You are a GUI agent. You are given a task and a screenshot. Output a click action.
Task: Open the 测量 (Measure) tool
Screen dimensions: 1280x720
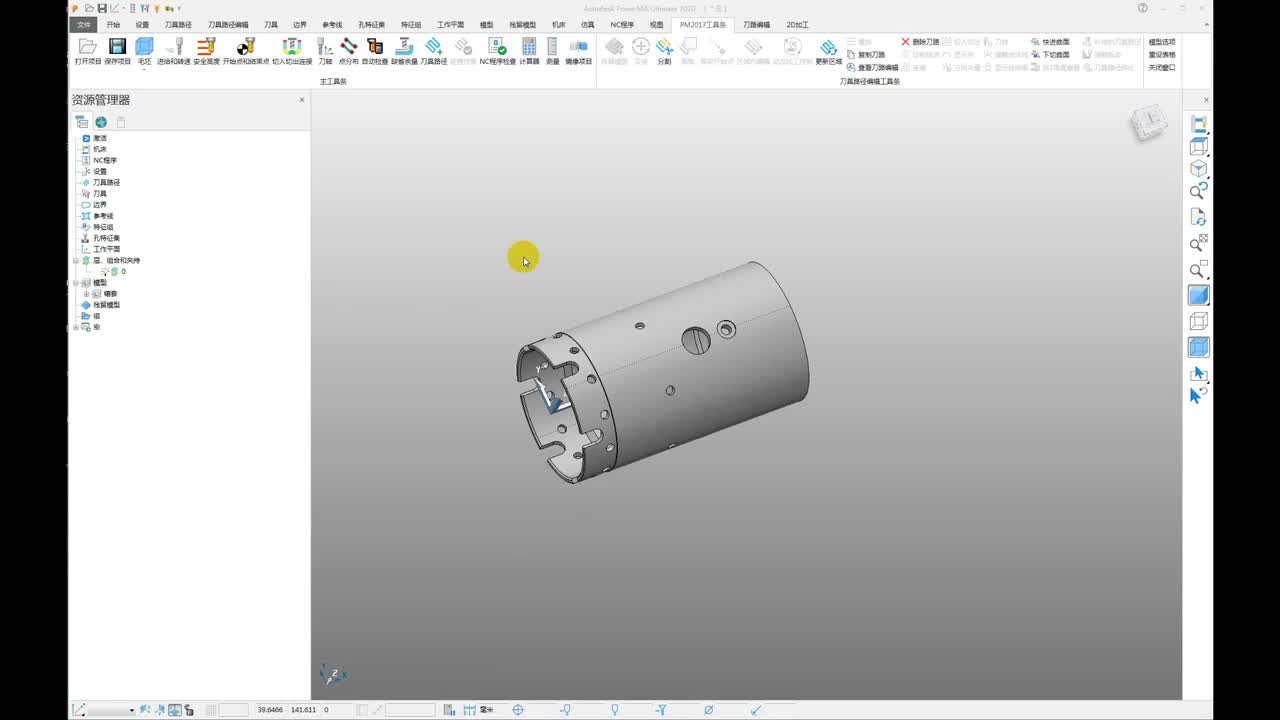pyautogui.click(x=552, y=51)
